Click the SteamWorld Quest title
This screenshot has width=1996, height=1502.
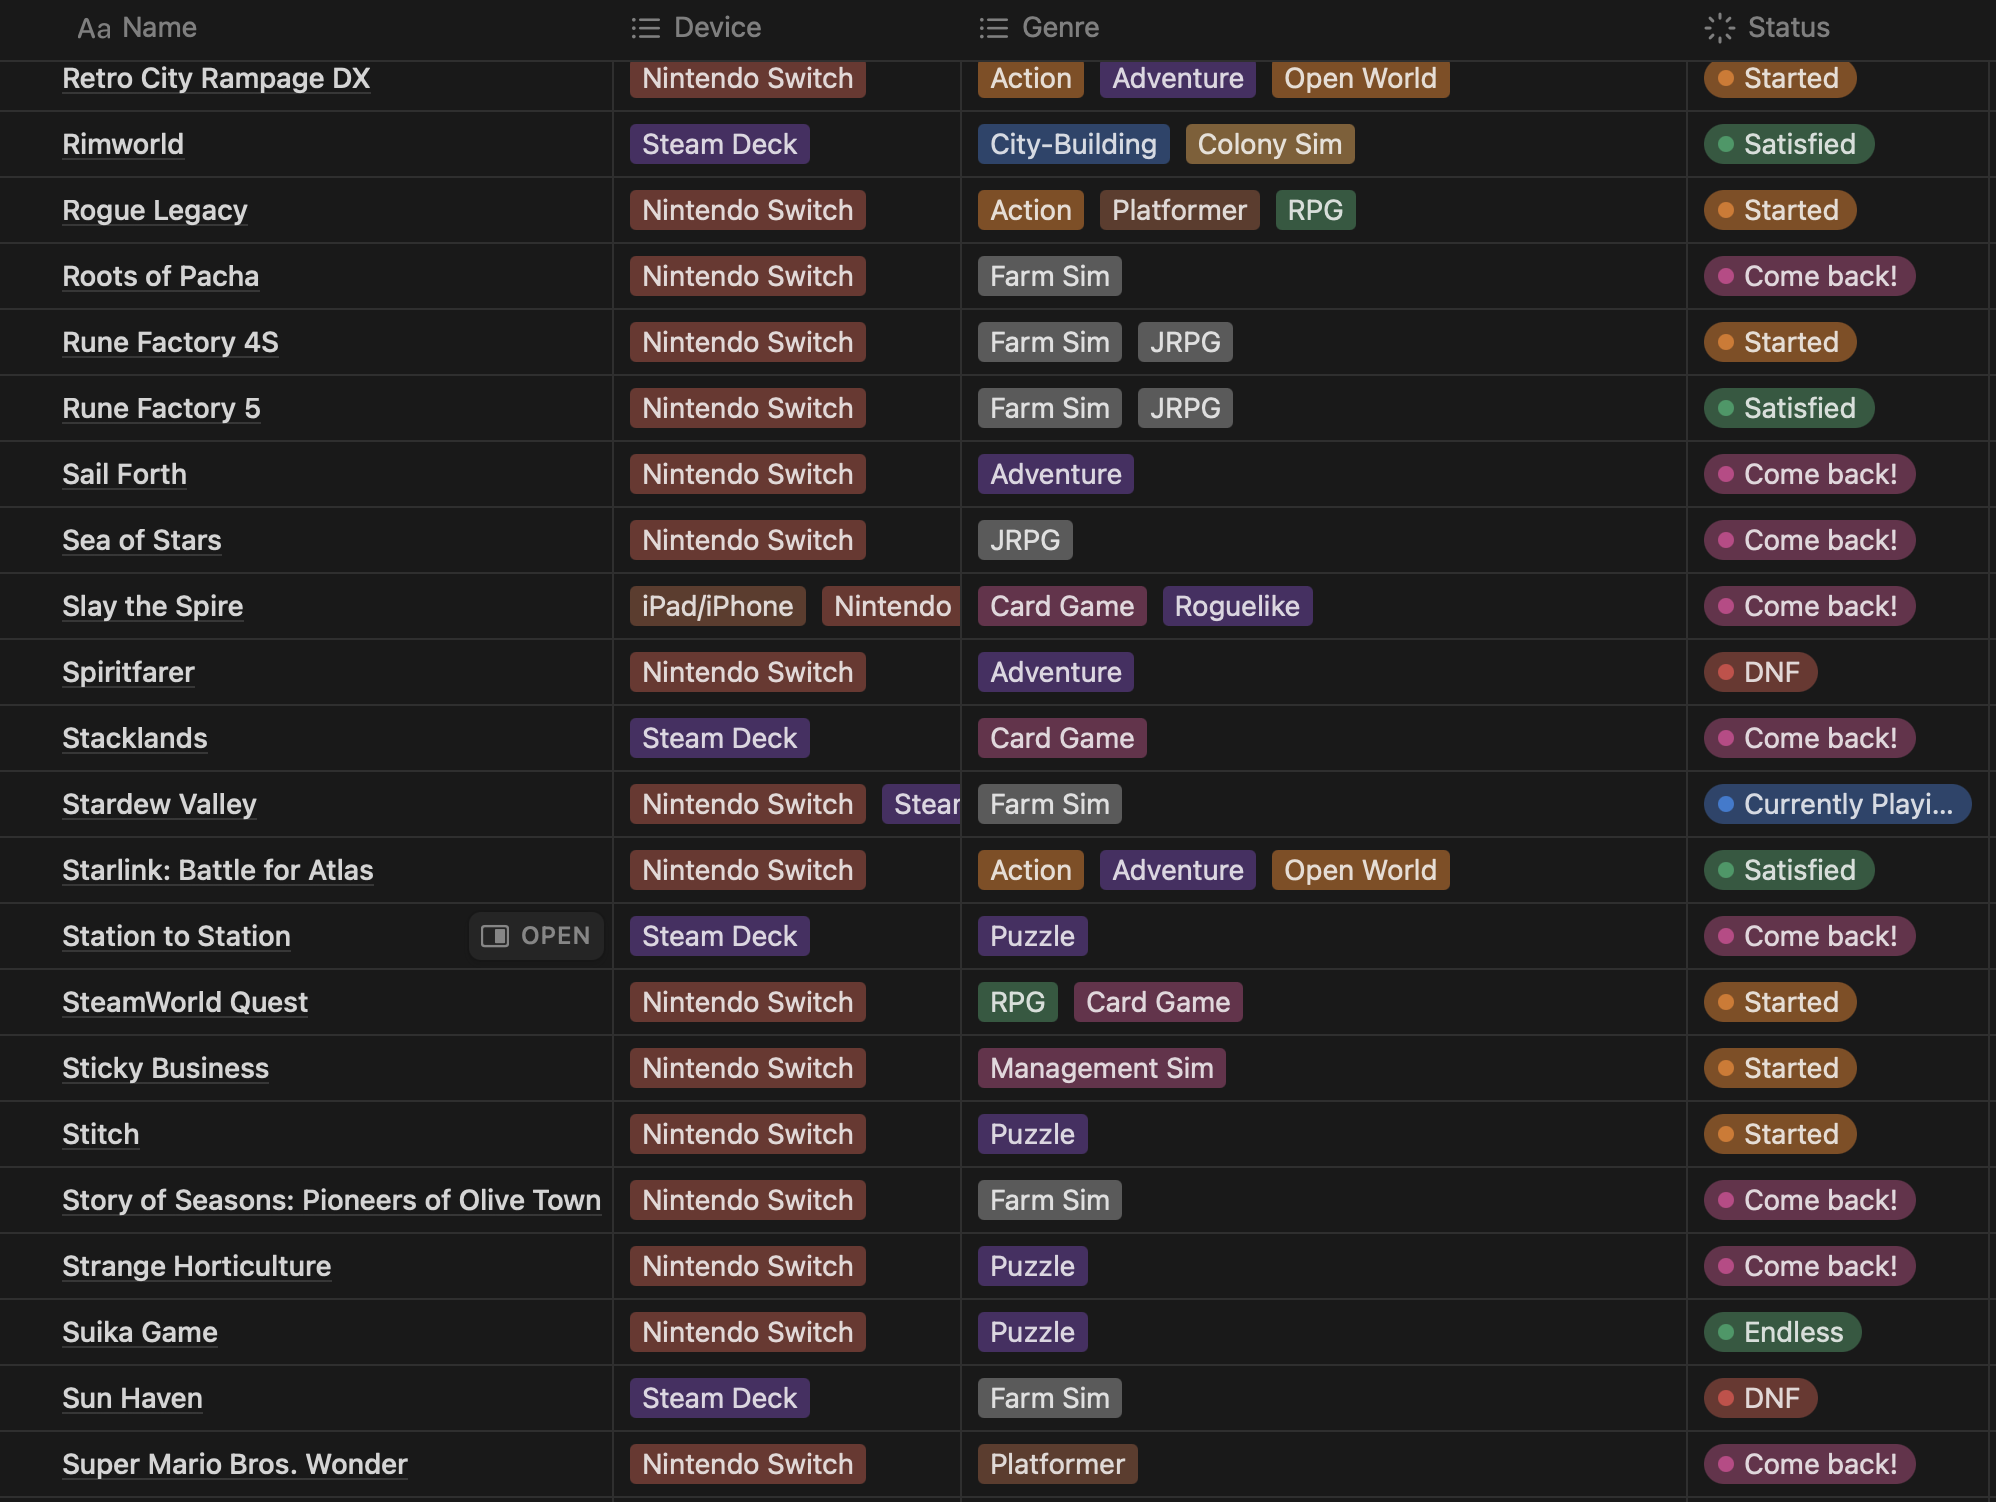click(x=185, y=1002)
